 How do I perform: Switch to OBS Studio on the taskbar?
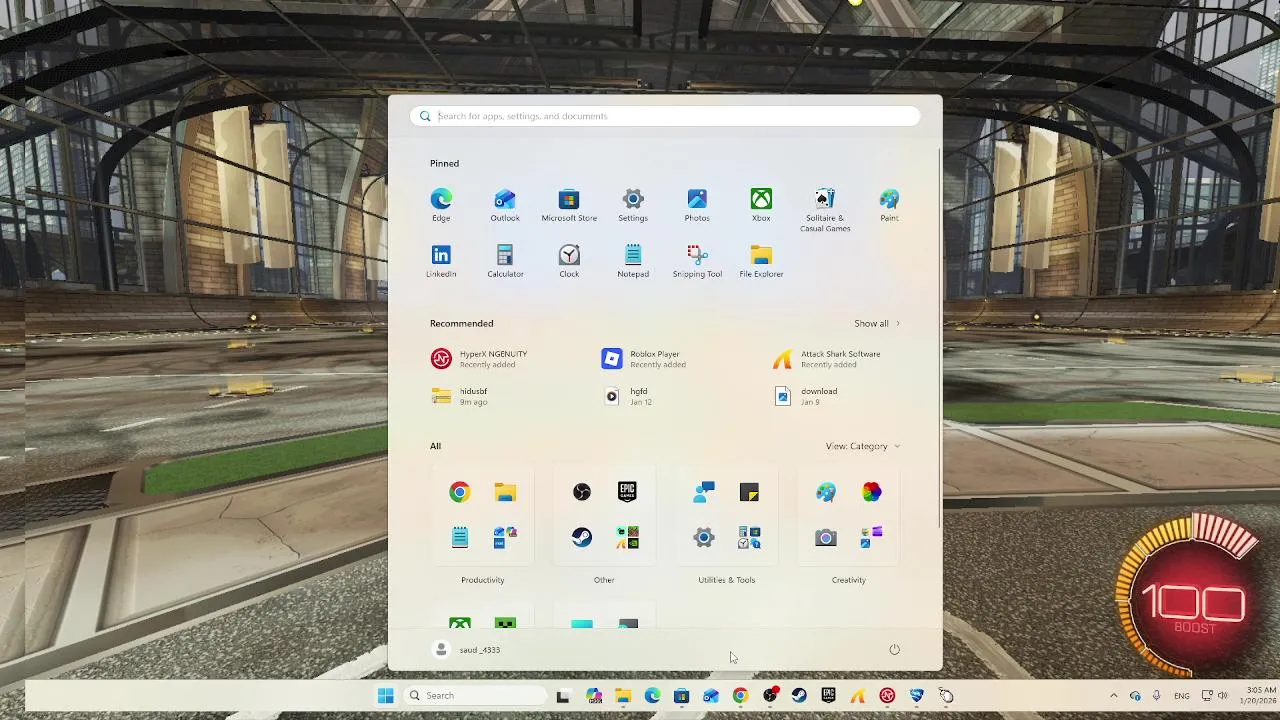point(770,696)
